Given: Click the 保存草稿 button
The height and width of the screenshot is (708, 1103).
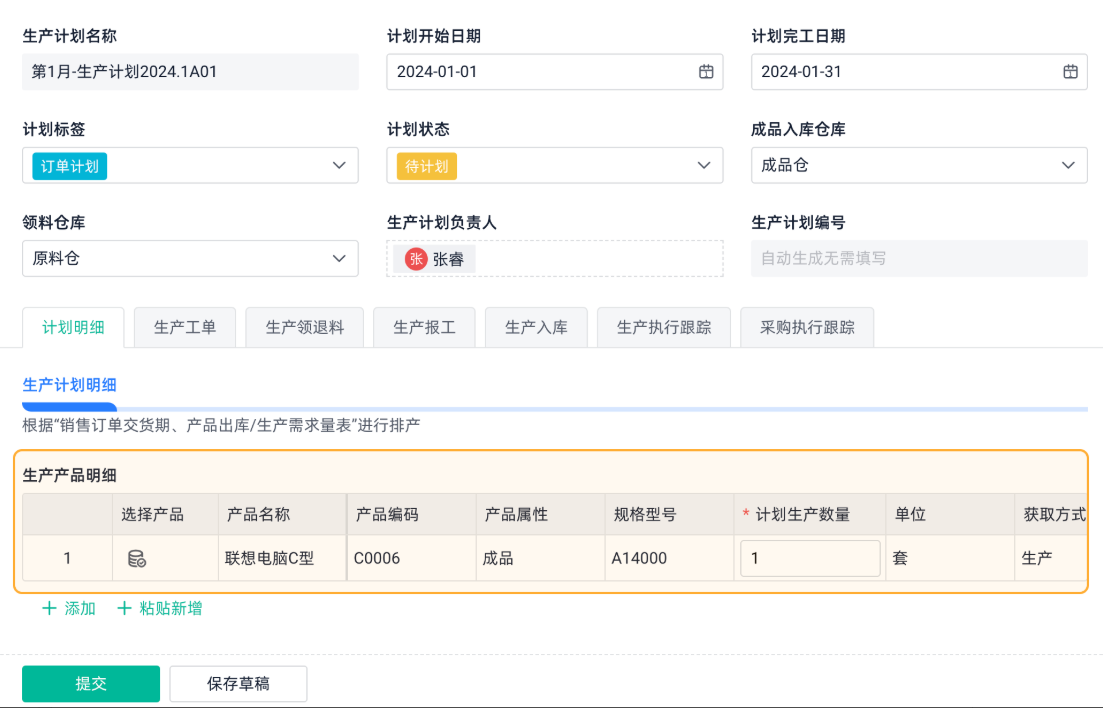Looking at the screenshot, I should tap(238, 684).
